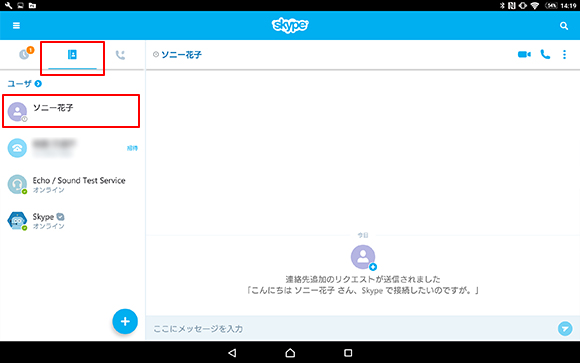Viewport: 580px width, 363px height.
Task: Tap the phone contact avatar icon
Action: pos(17,148)
